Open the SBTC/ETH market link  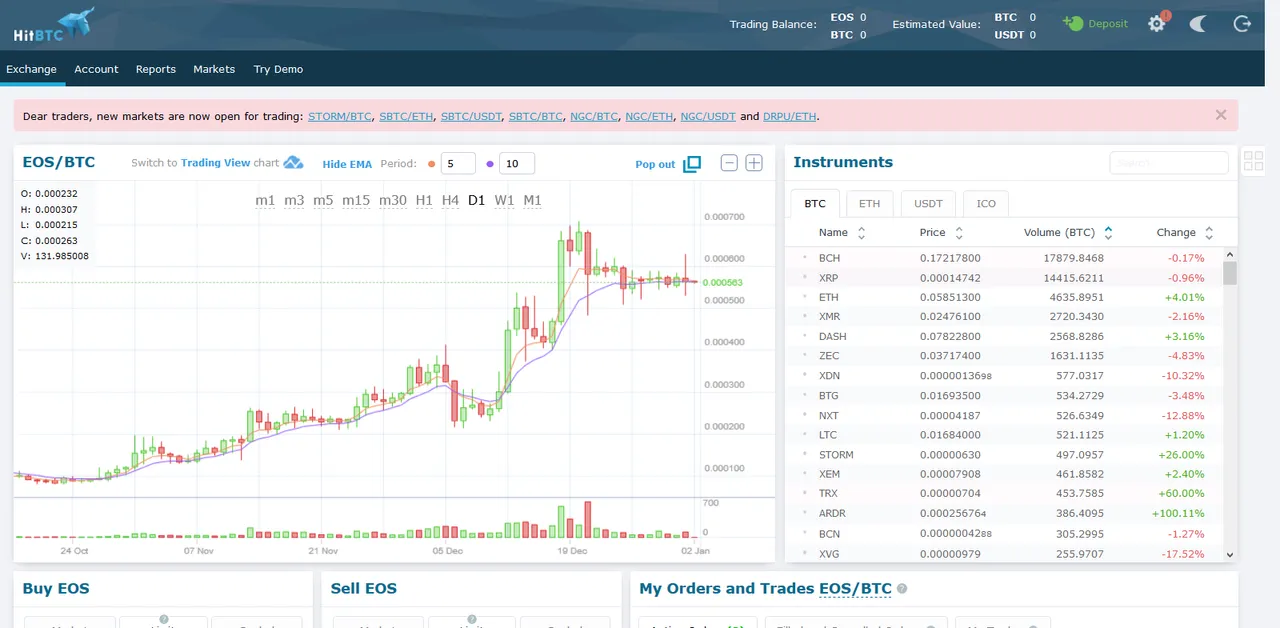tap(406, 116)
